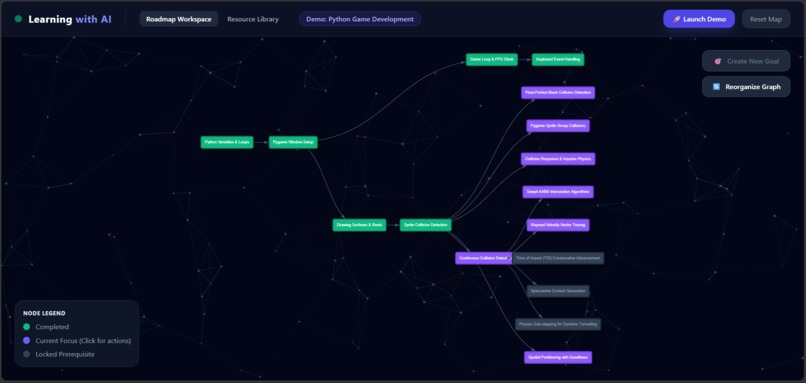Click the Demo: Python Game Development pill

tap(360, 19)
